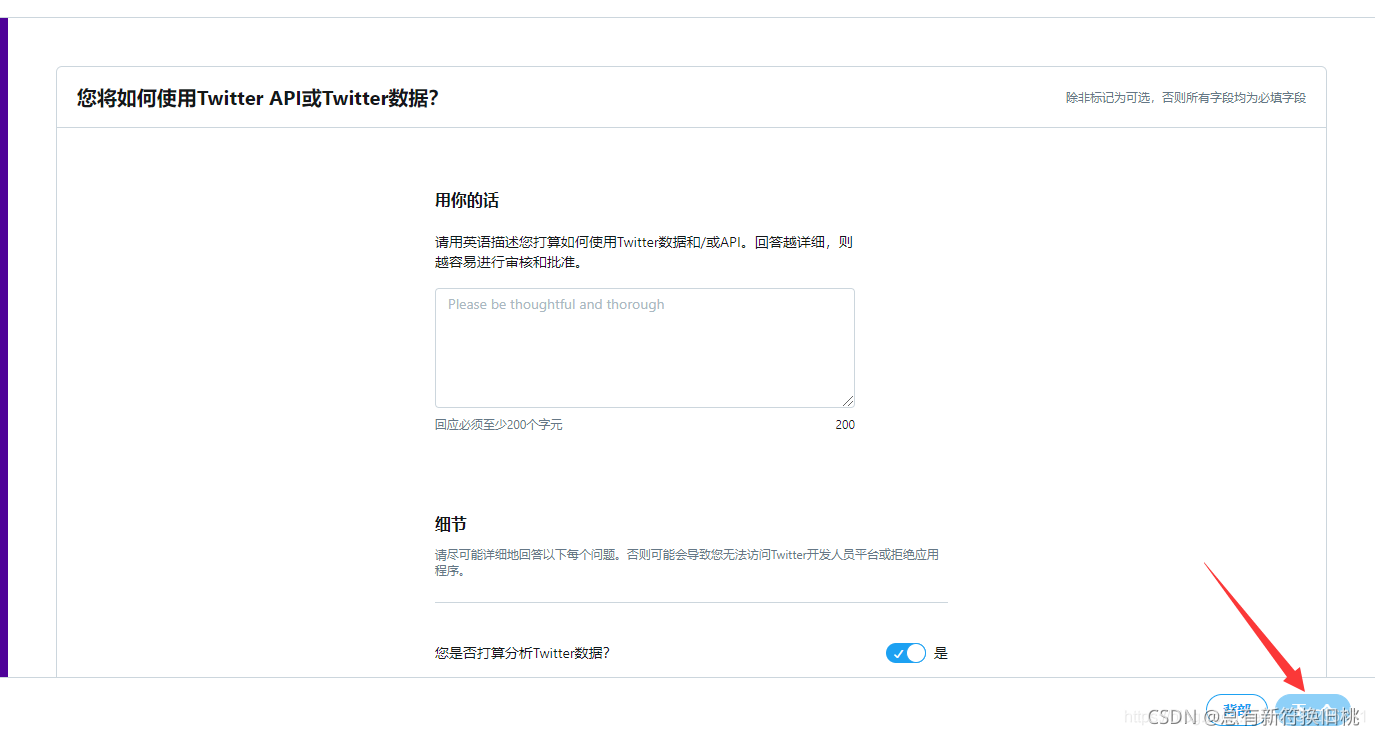Viewport: 1375px width, 735px height.
Task: Select the "用你的话" section heading
Action: (x=467, y=200)
